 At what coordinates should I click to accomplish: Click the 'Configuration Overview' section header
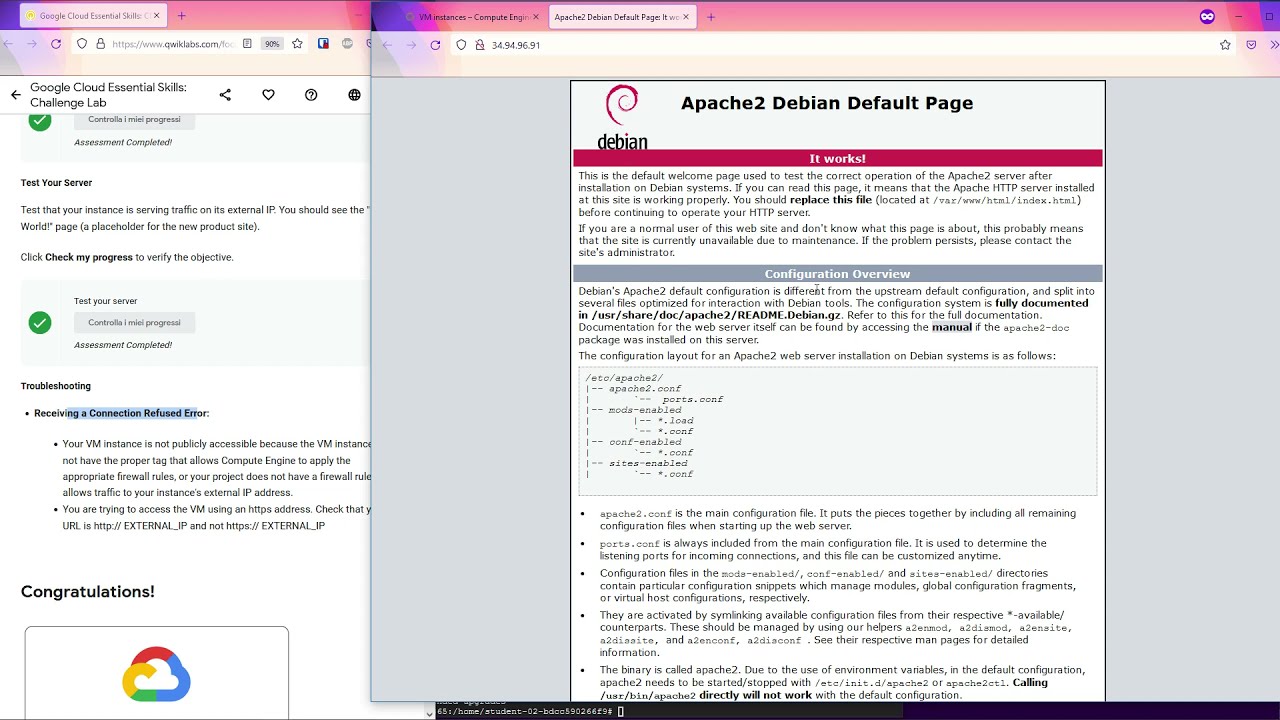(x=837, y=274)
